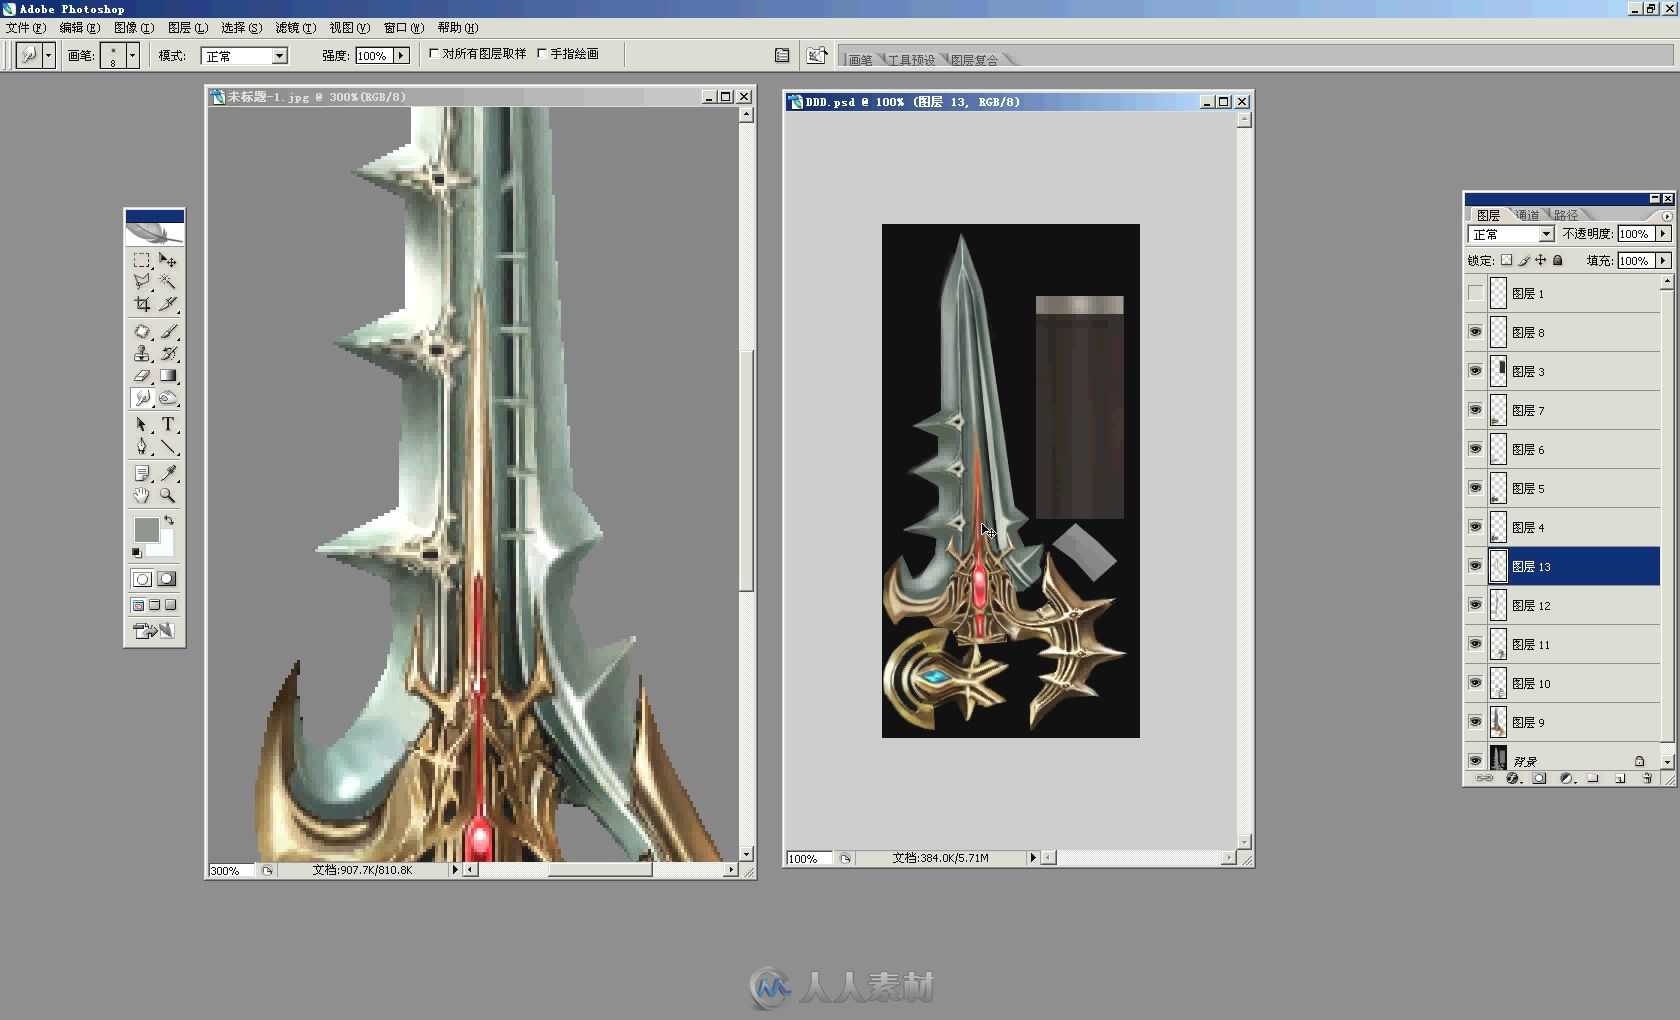This screenshot has width=1680, height=1020.
Task: Enable 手指绘画 checkbox
Action: click(542, 54)
